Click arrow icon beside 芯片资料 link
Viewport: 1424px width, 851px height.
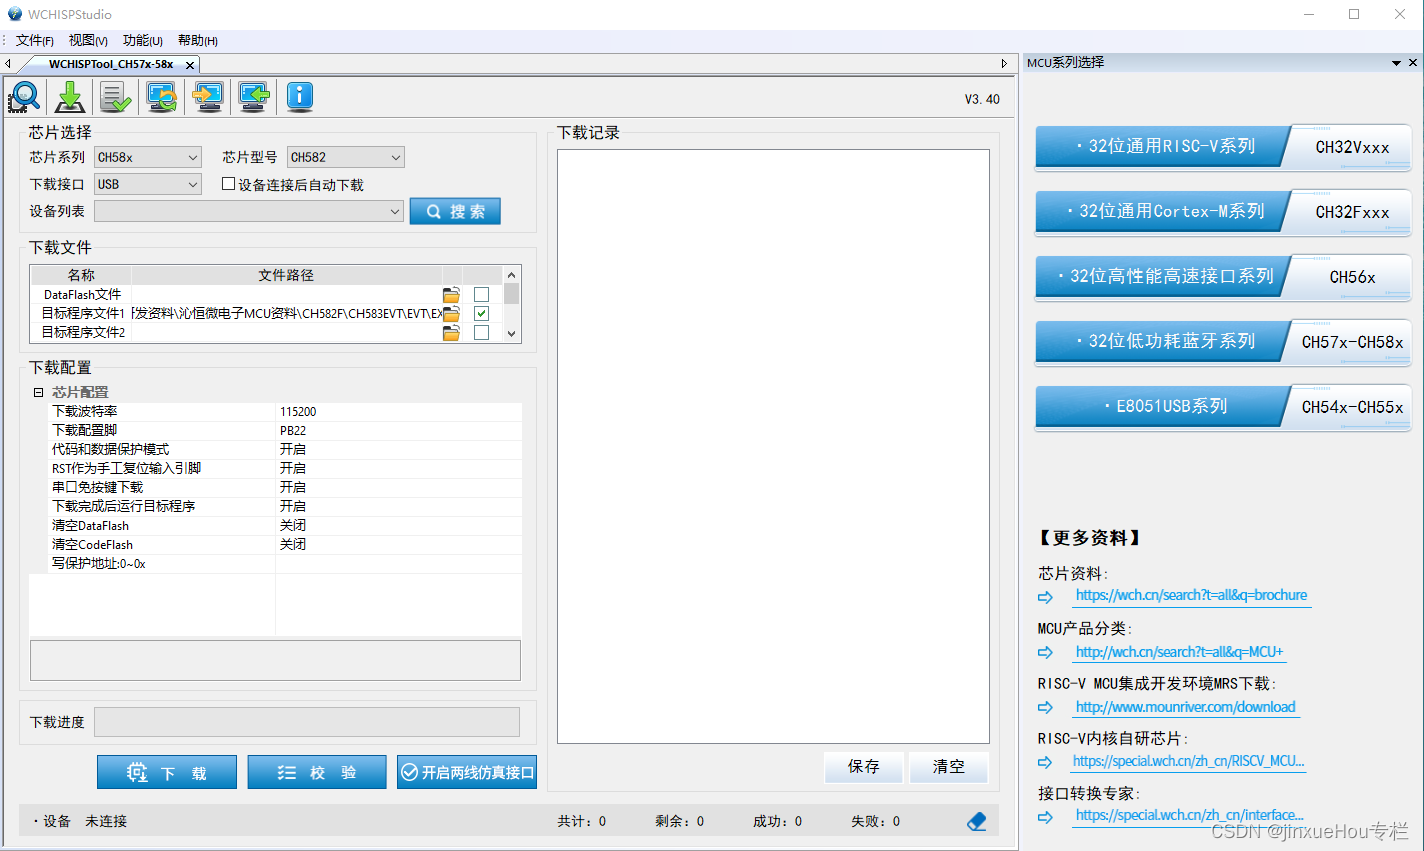[x=1045, y=597]
